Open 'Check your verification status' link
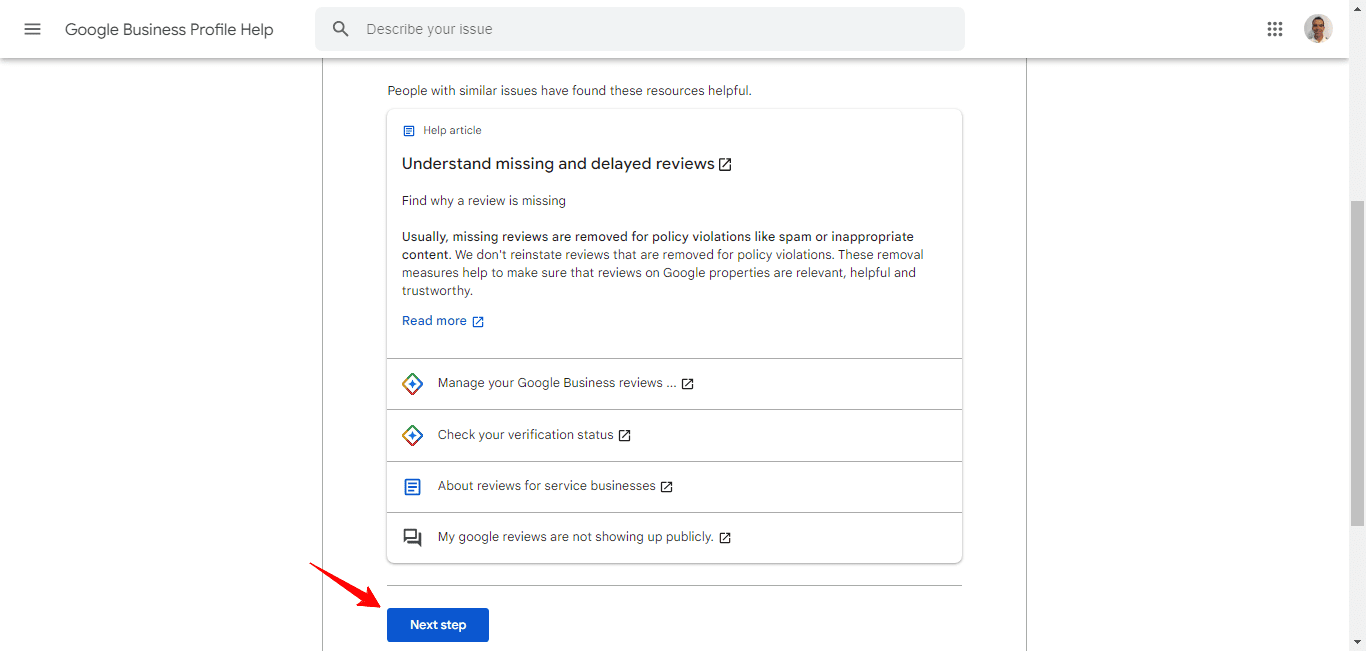 [526, 435]
